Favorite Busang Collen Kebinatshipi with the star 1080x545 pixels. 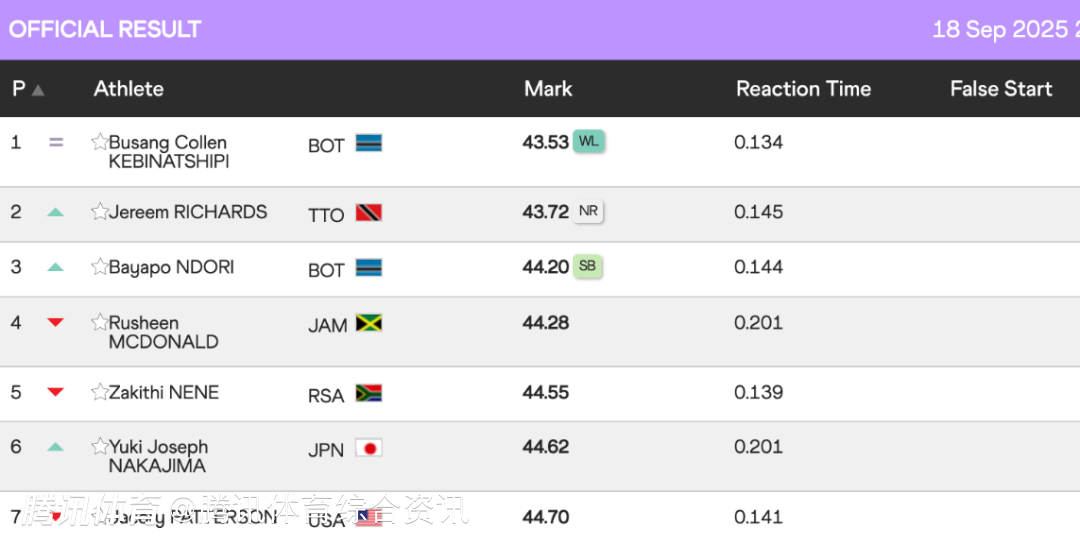pos(99,142)
